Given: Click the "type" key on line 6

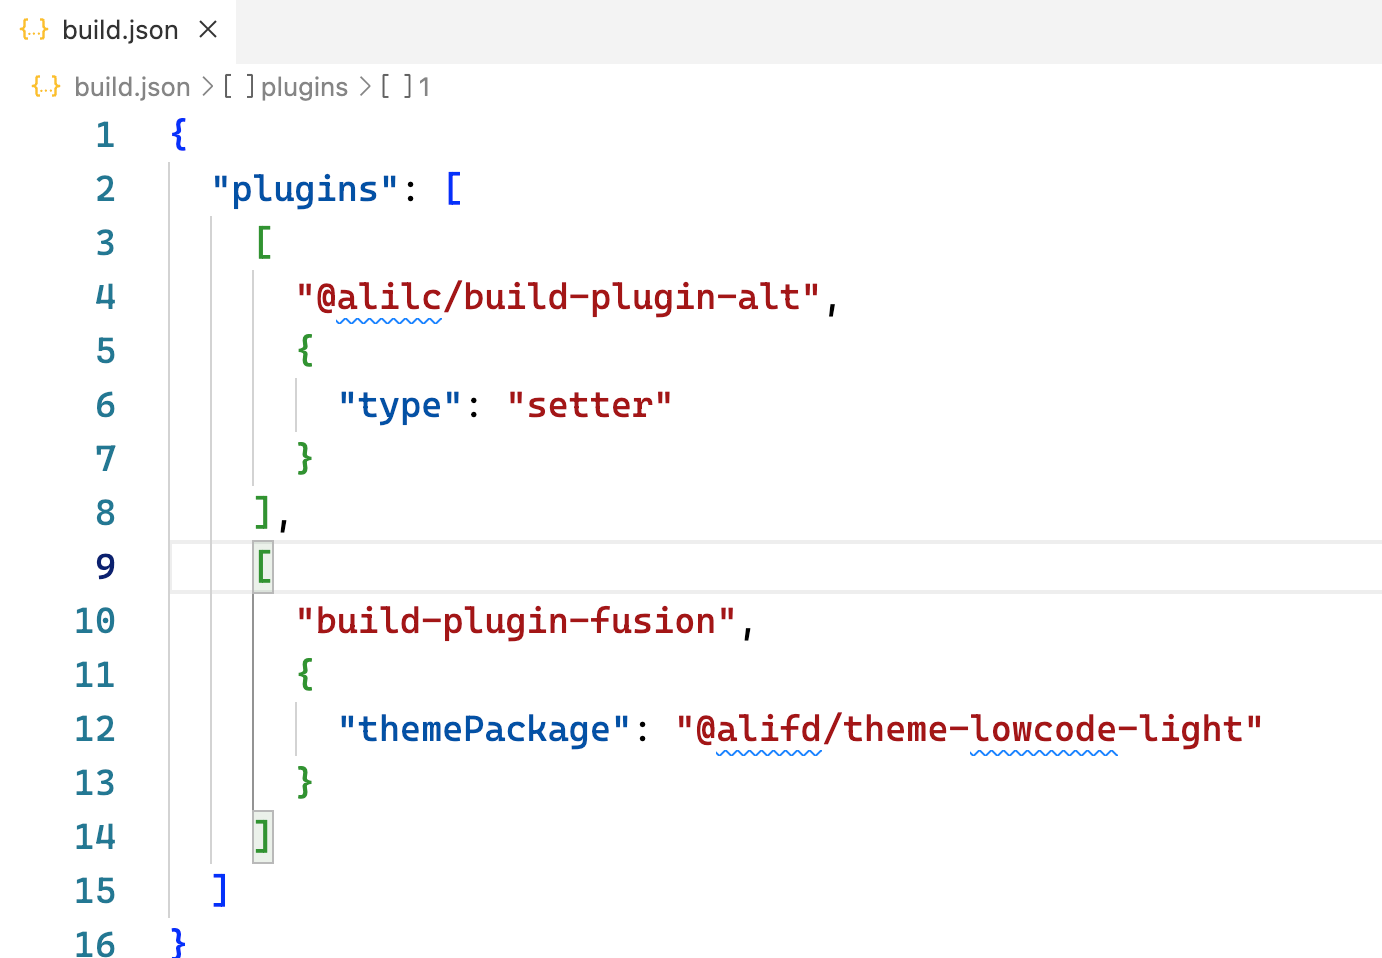Looking at the screenshot, I should pos(400,405).
